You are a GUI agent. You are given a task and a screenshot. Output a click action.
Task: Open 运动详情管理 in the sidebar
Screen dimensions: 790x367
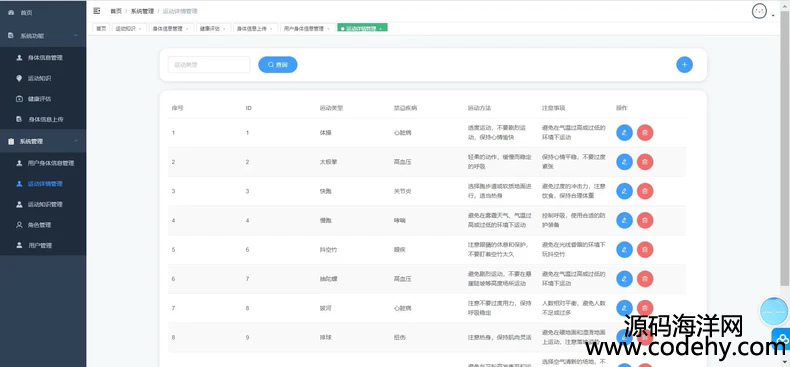[45, 184]
